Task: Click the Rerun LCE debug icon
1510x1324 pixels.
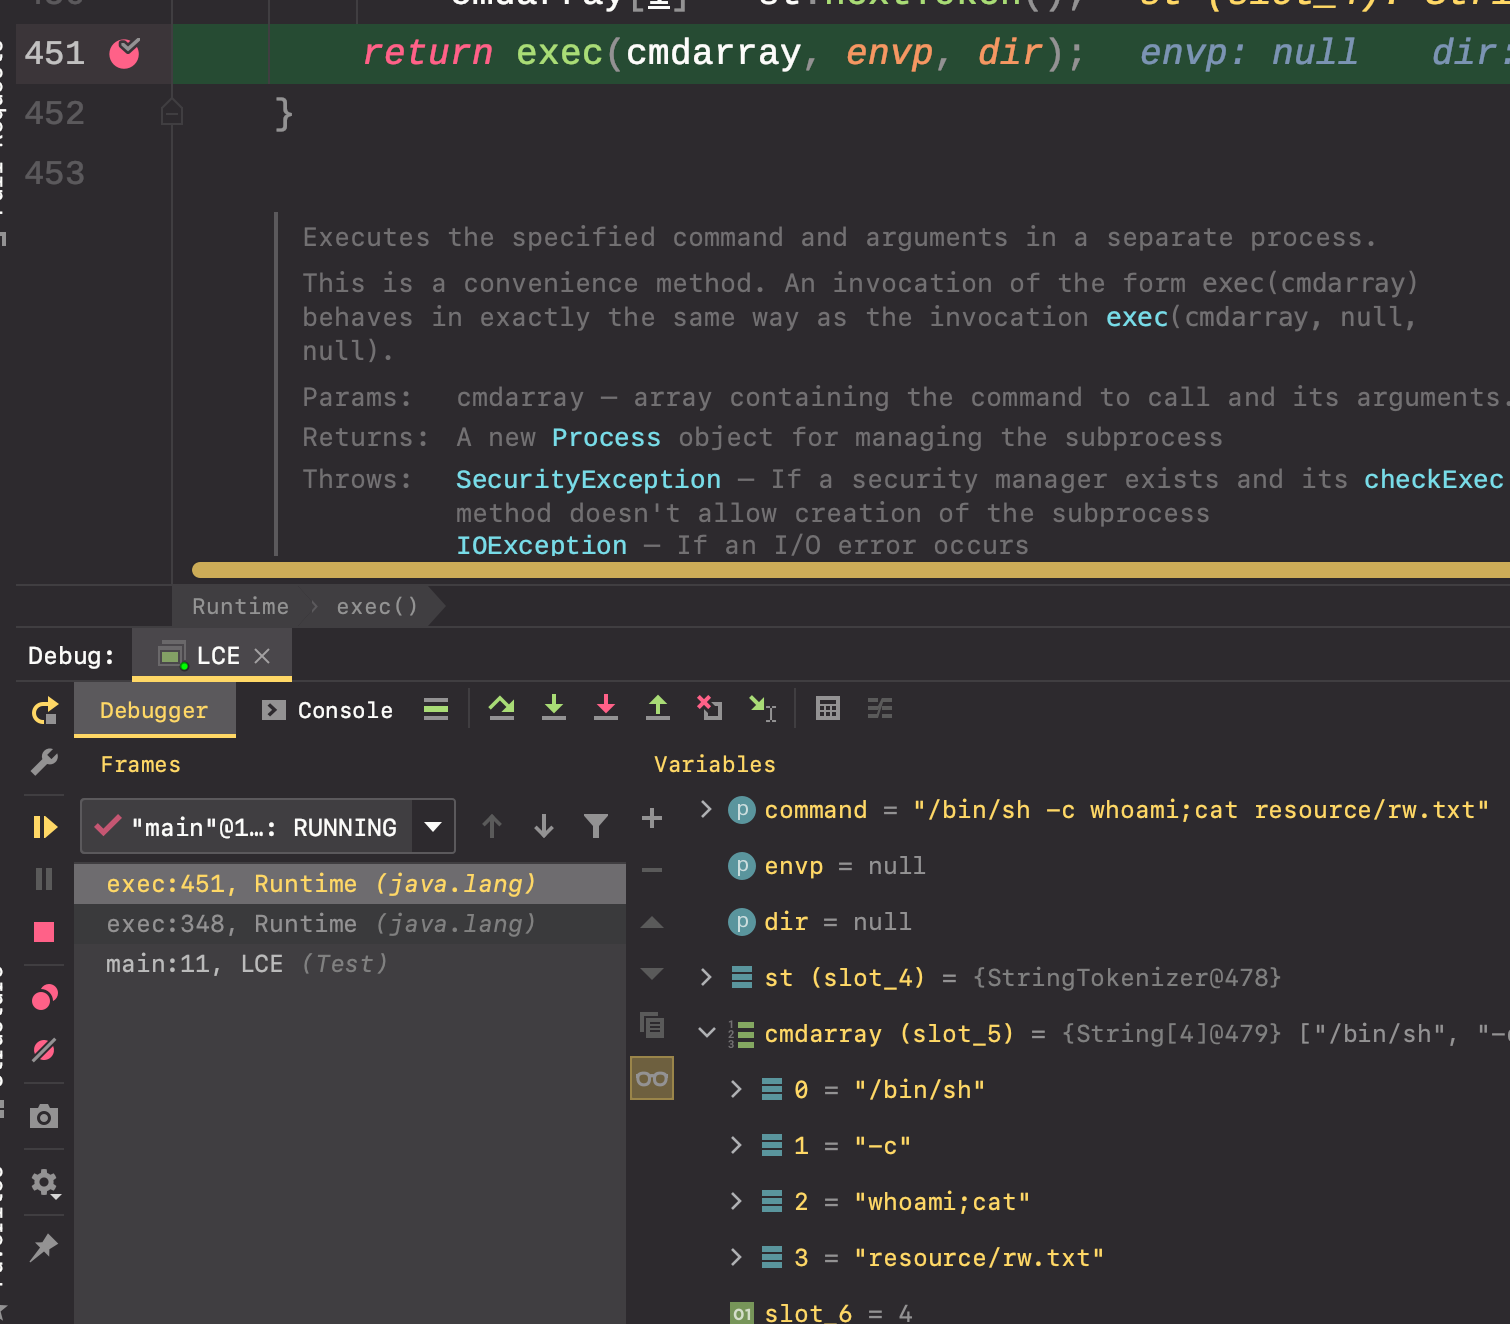Action: (x=44, y=711)
